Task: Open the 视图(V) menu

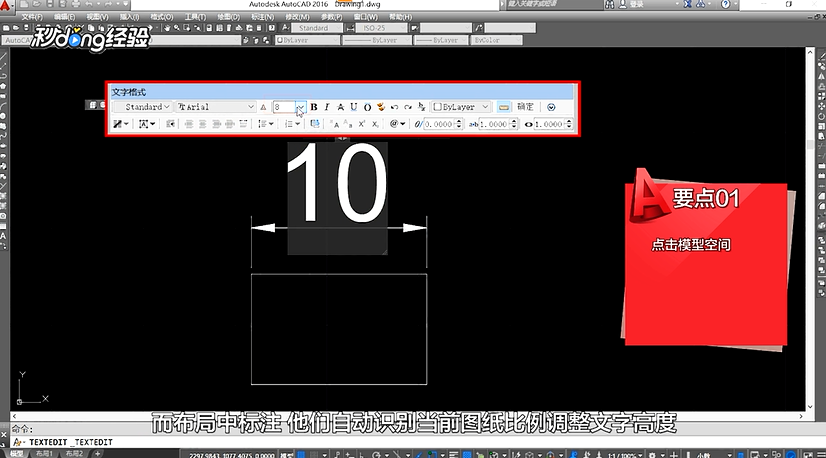Action: pyautogui.click(x=97, y=17)
